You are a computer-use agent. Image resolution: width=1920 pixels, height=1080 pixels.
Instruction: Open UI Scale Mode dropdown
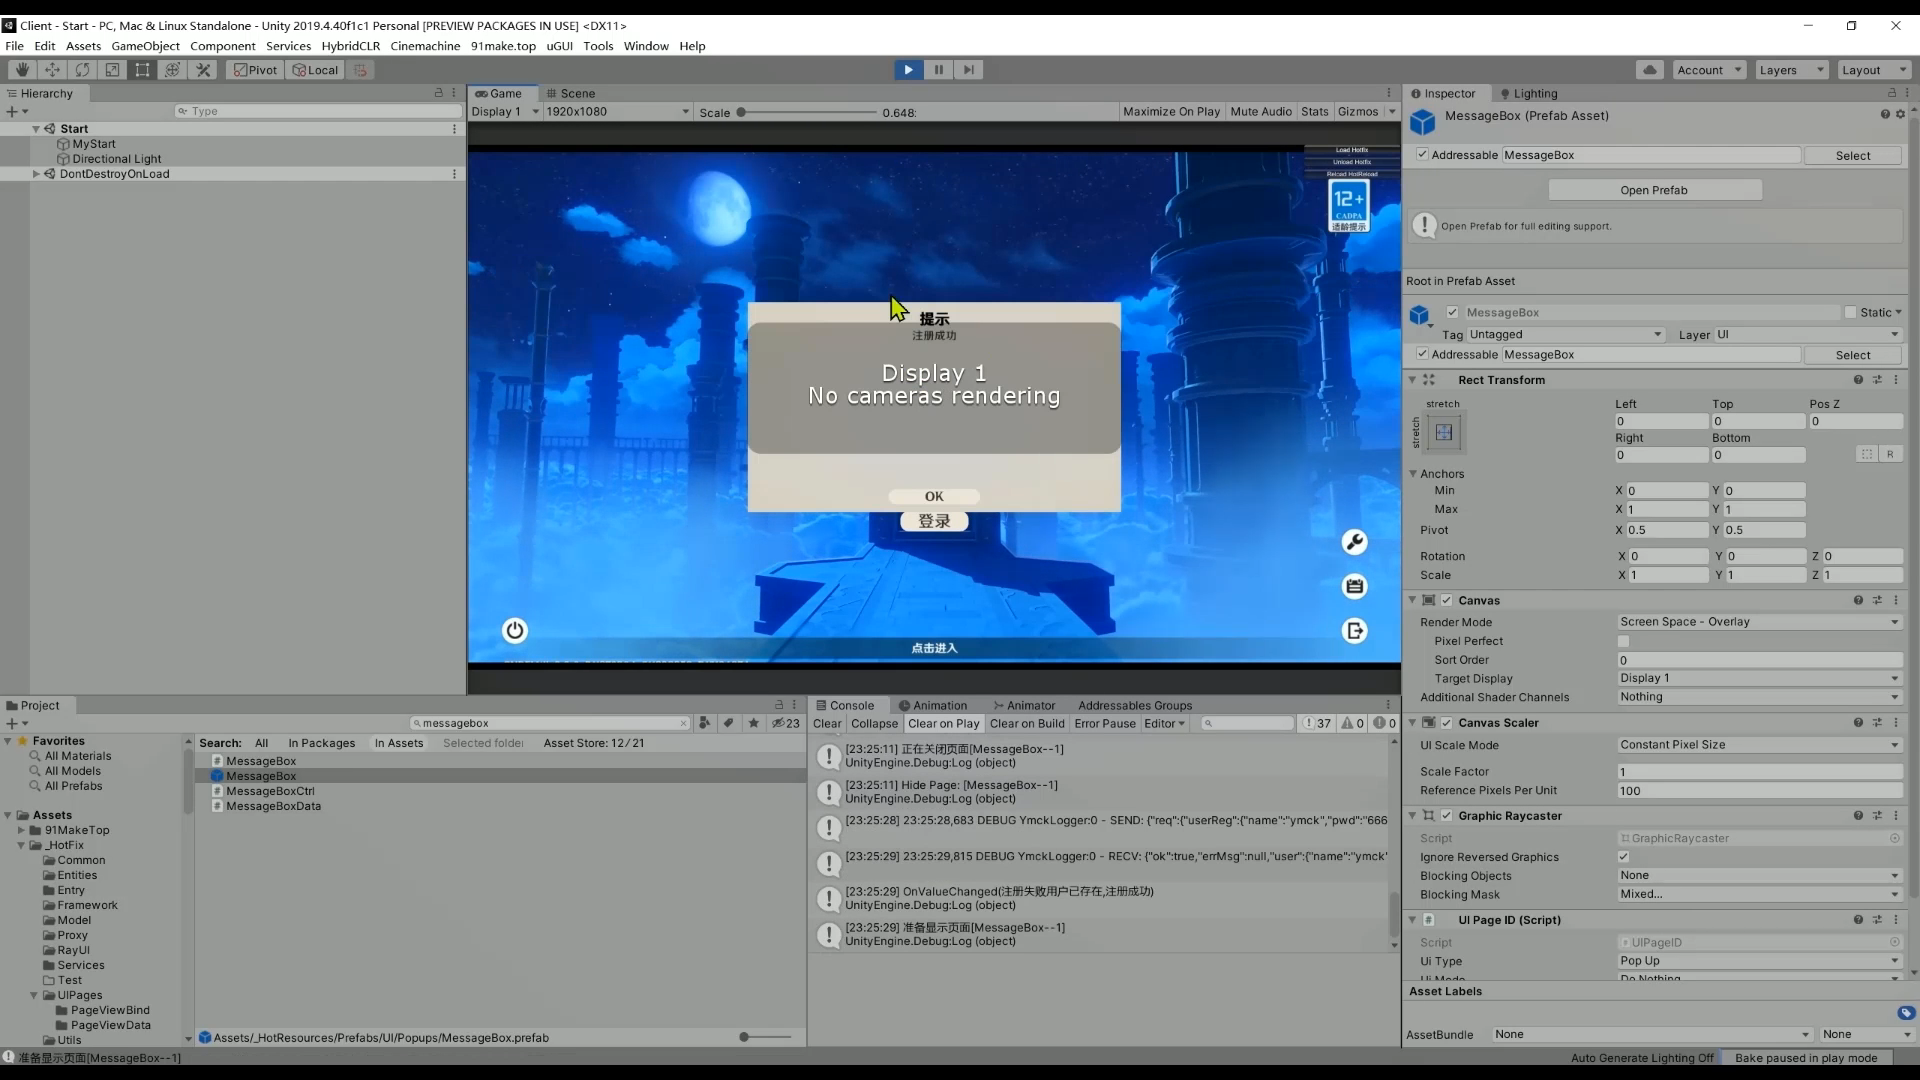(1759, 745)
